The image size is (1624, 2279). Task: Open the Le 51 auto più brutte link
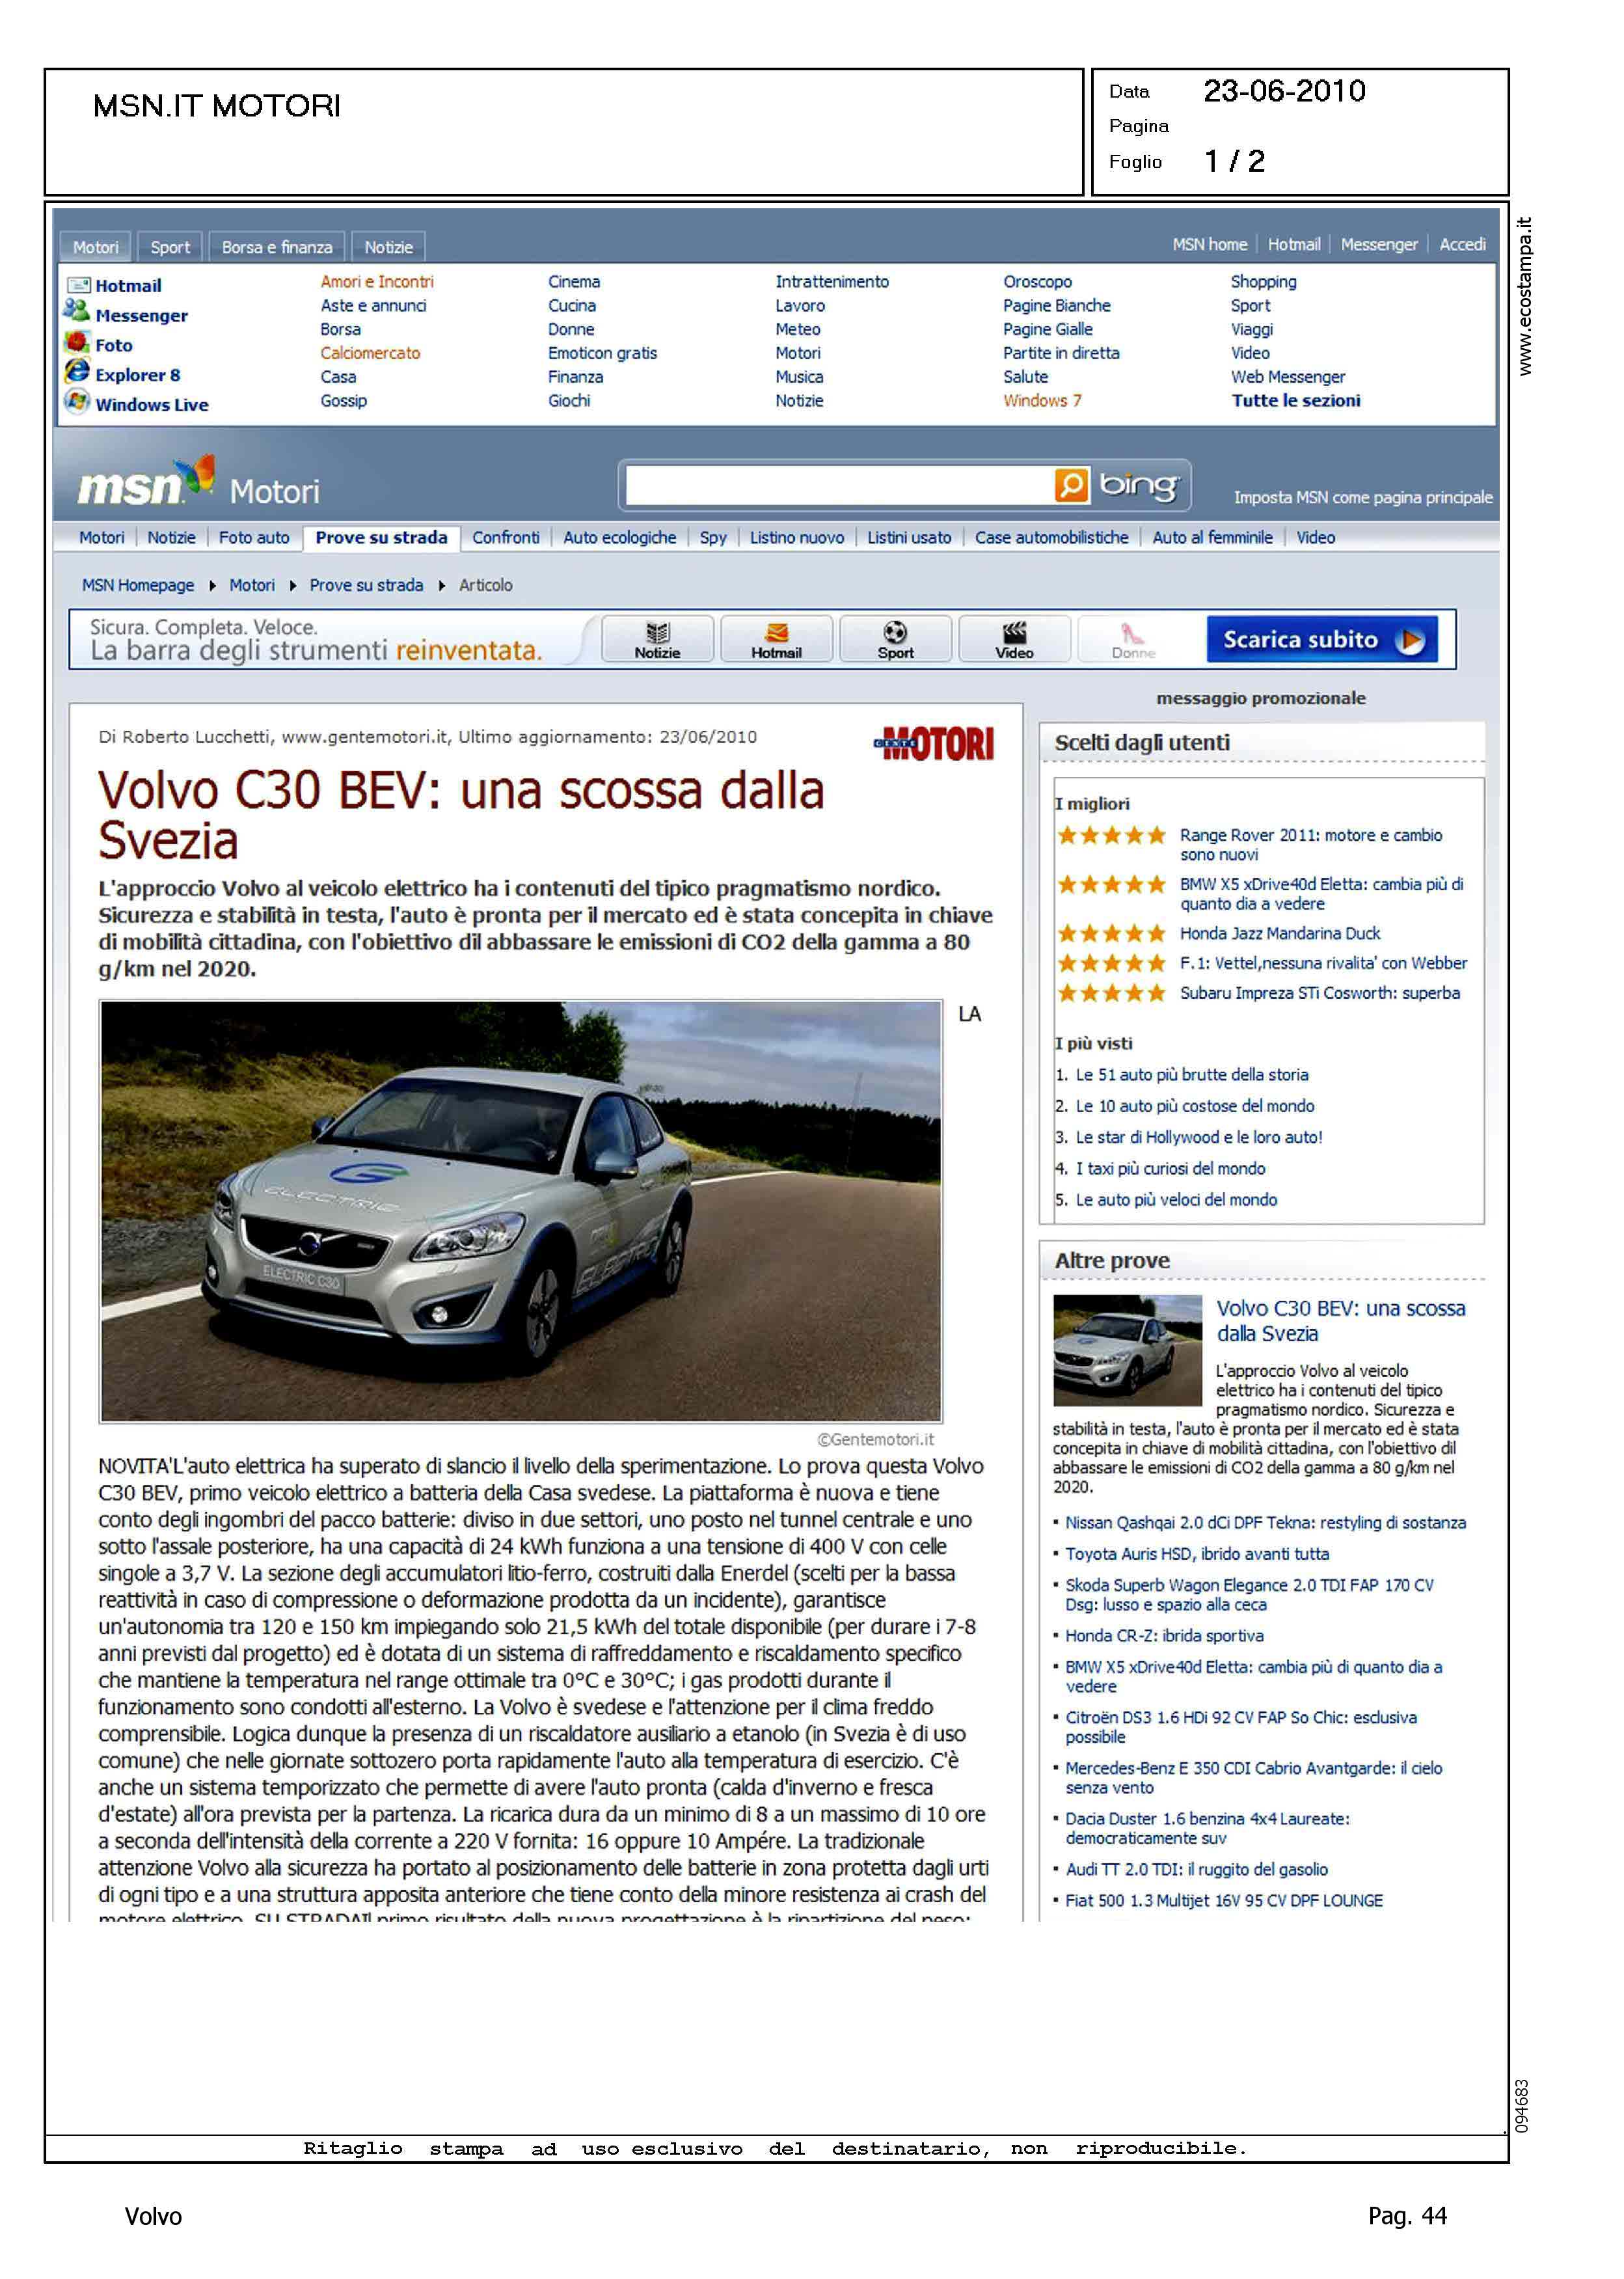click(x=1191, y=1075)
